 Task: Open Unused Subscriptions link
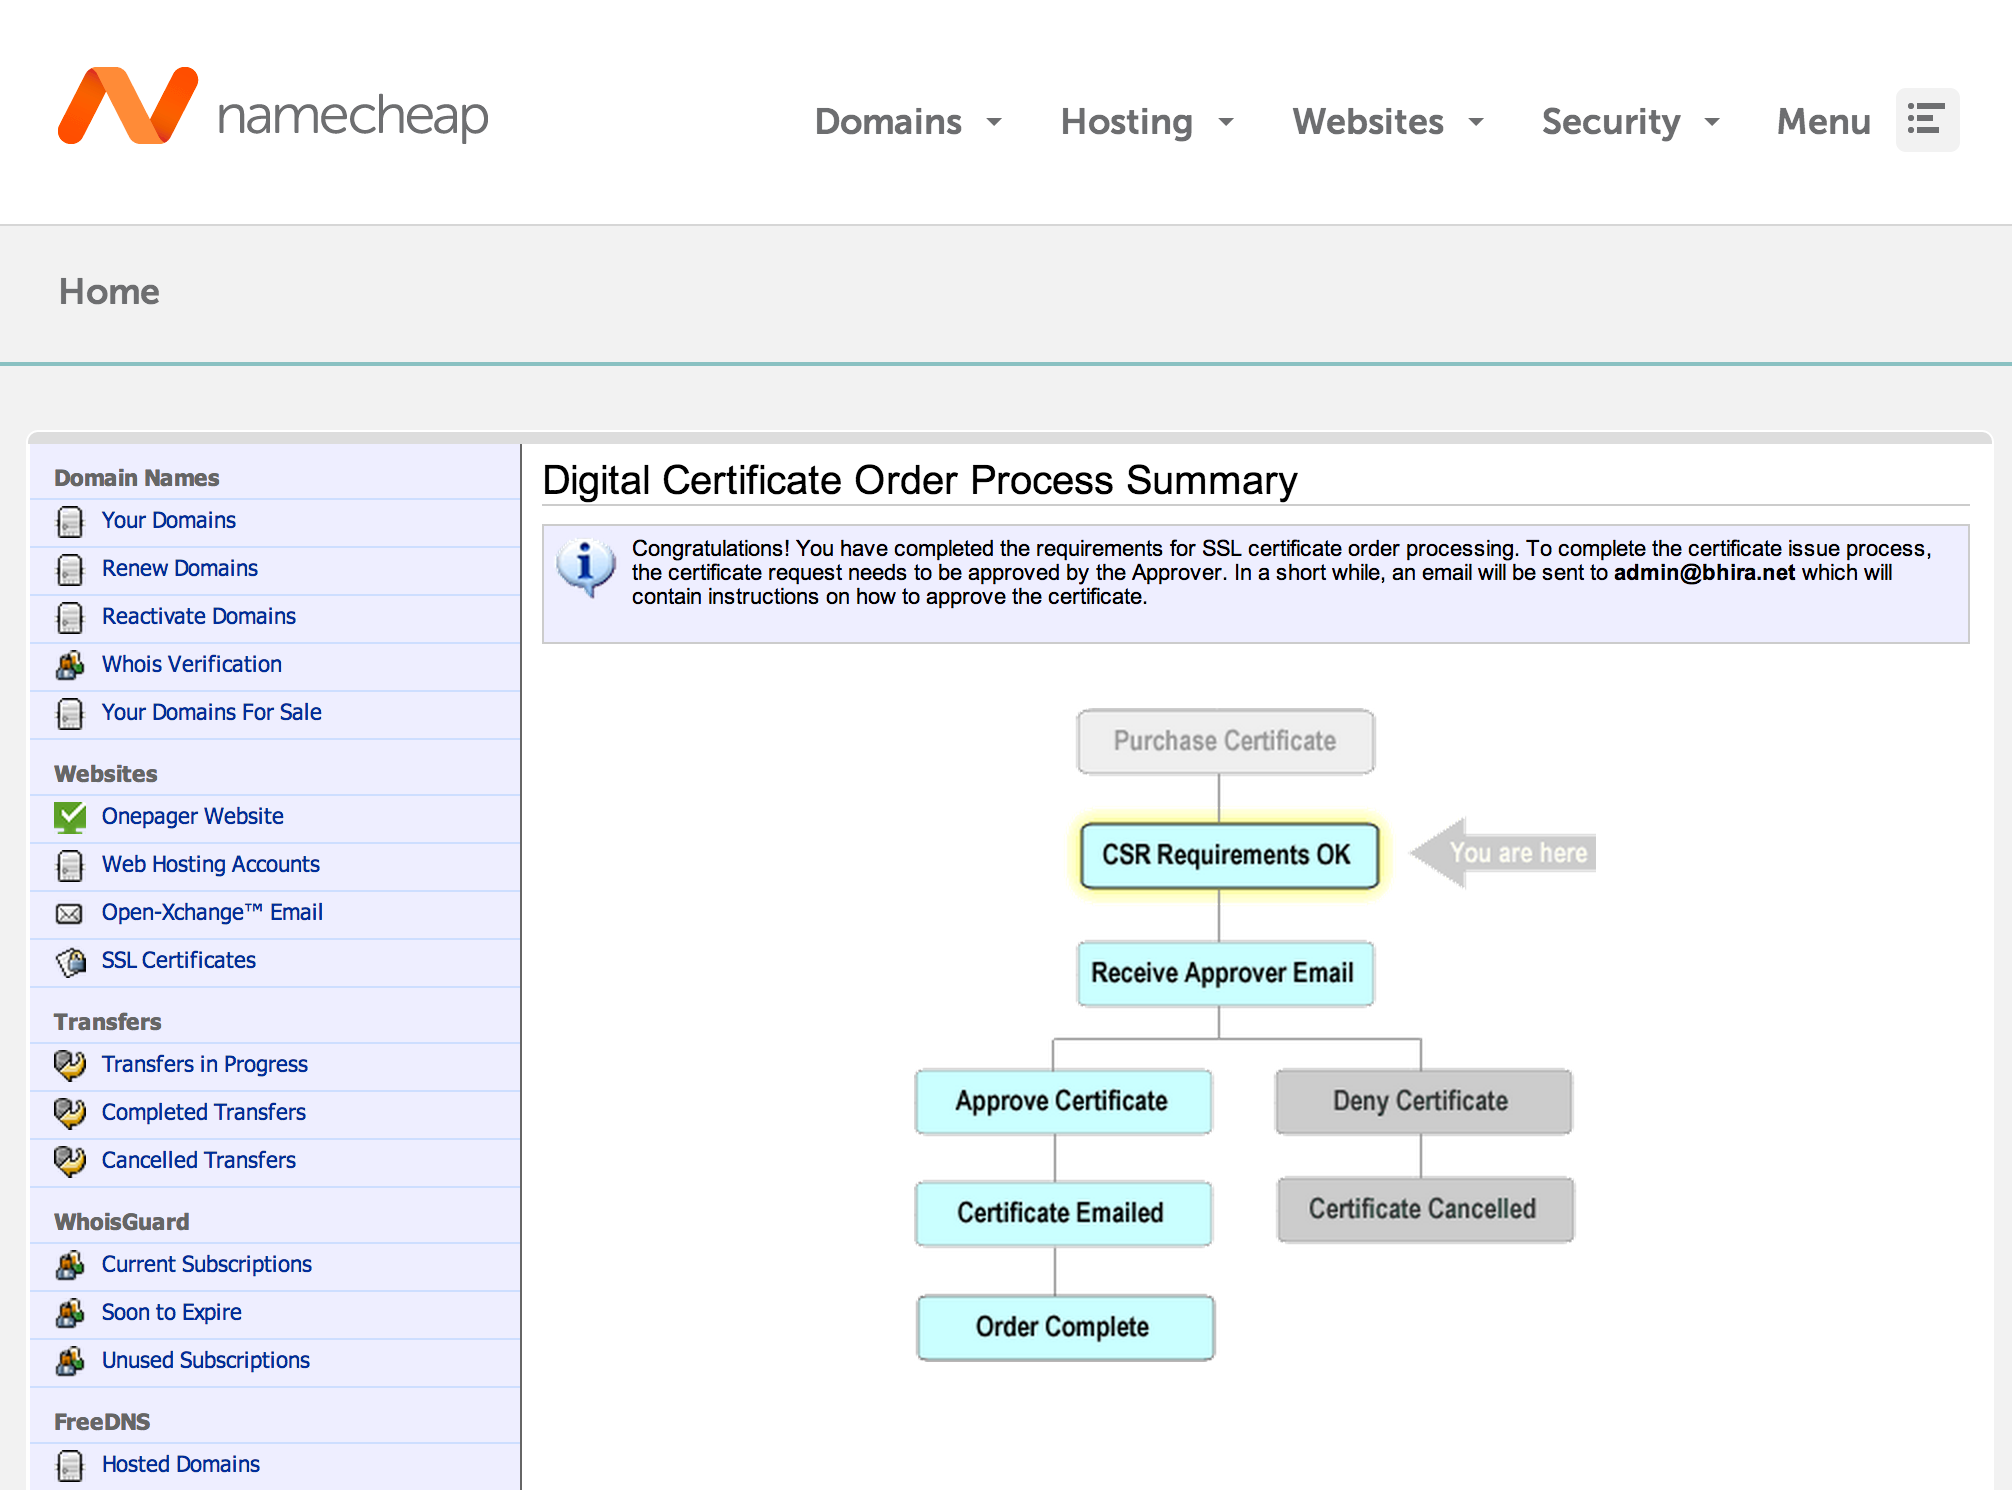206,1360
